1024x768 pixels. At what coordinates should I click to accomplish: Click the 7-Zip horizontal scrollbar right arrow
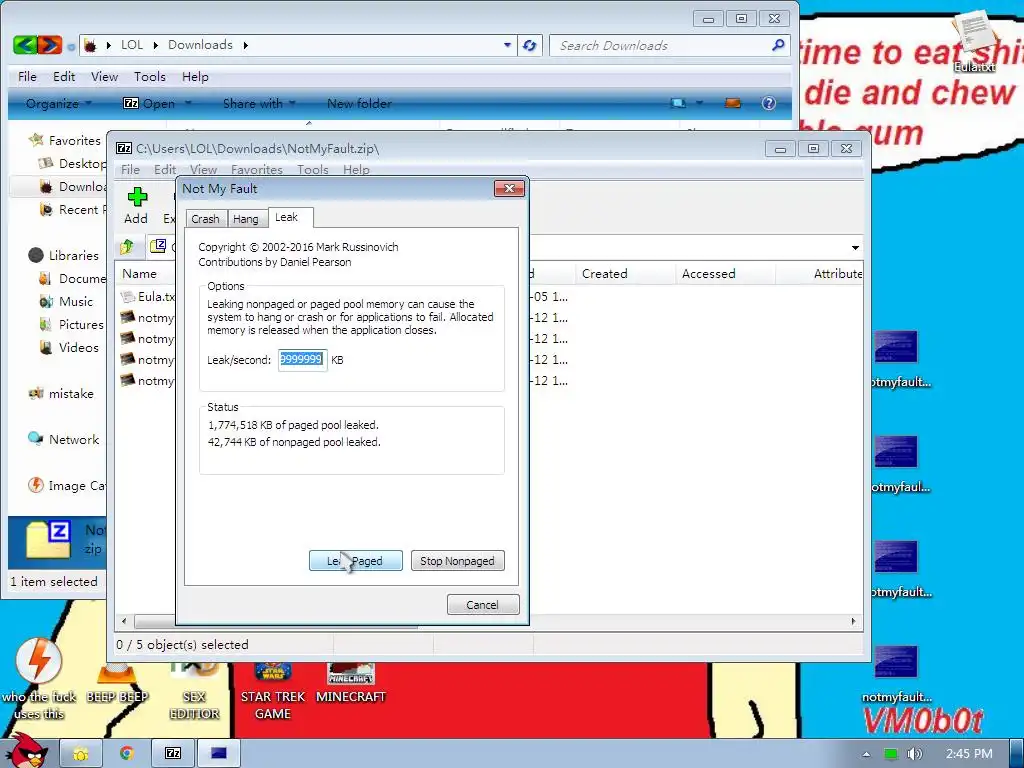853,621
